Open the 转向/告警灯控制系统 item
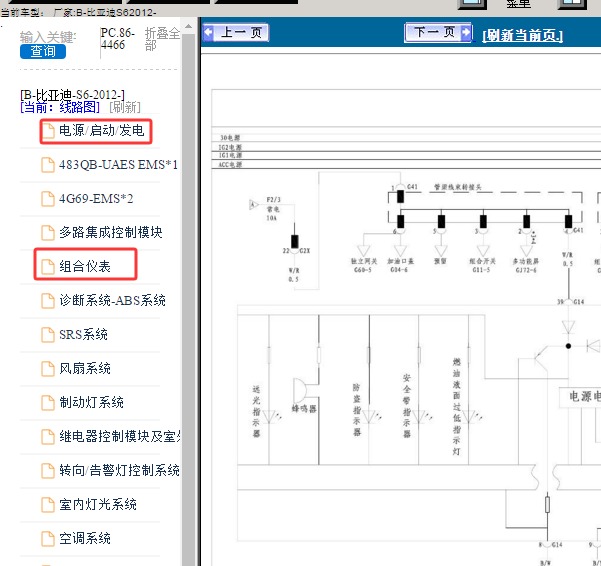The height and width of the screenshot is (566, 601). tap(119, 470)
